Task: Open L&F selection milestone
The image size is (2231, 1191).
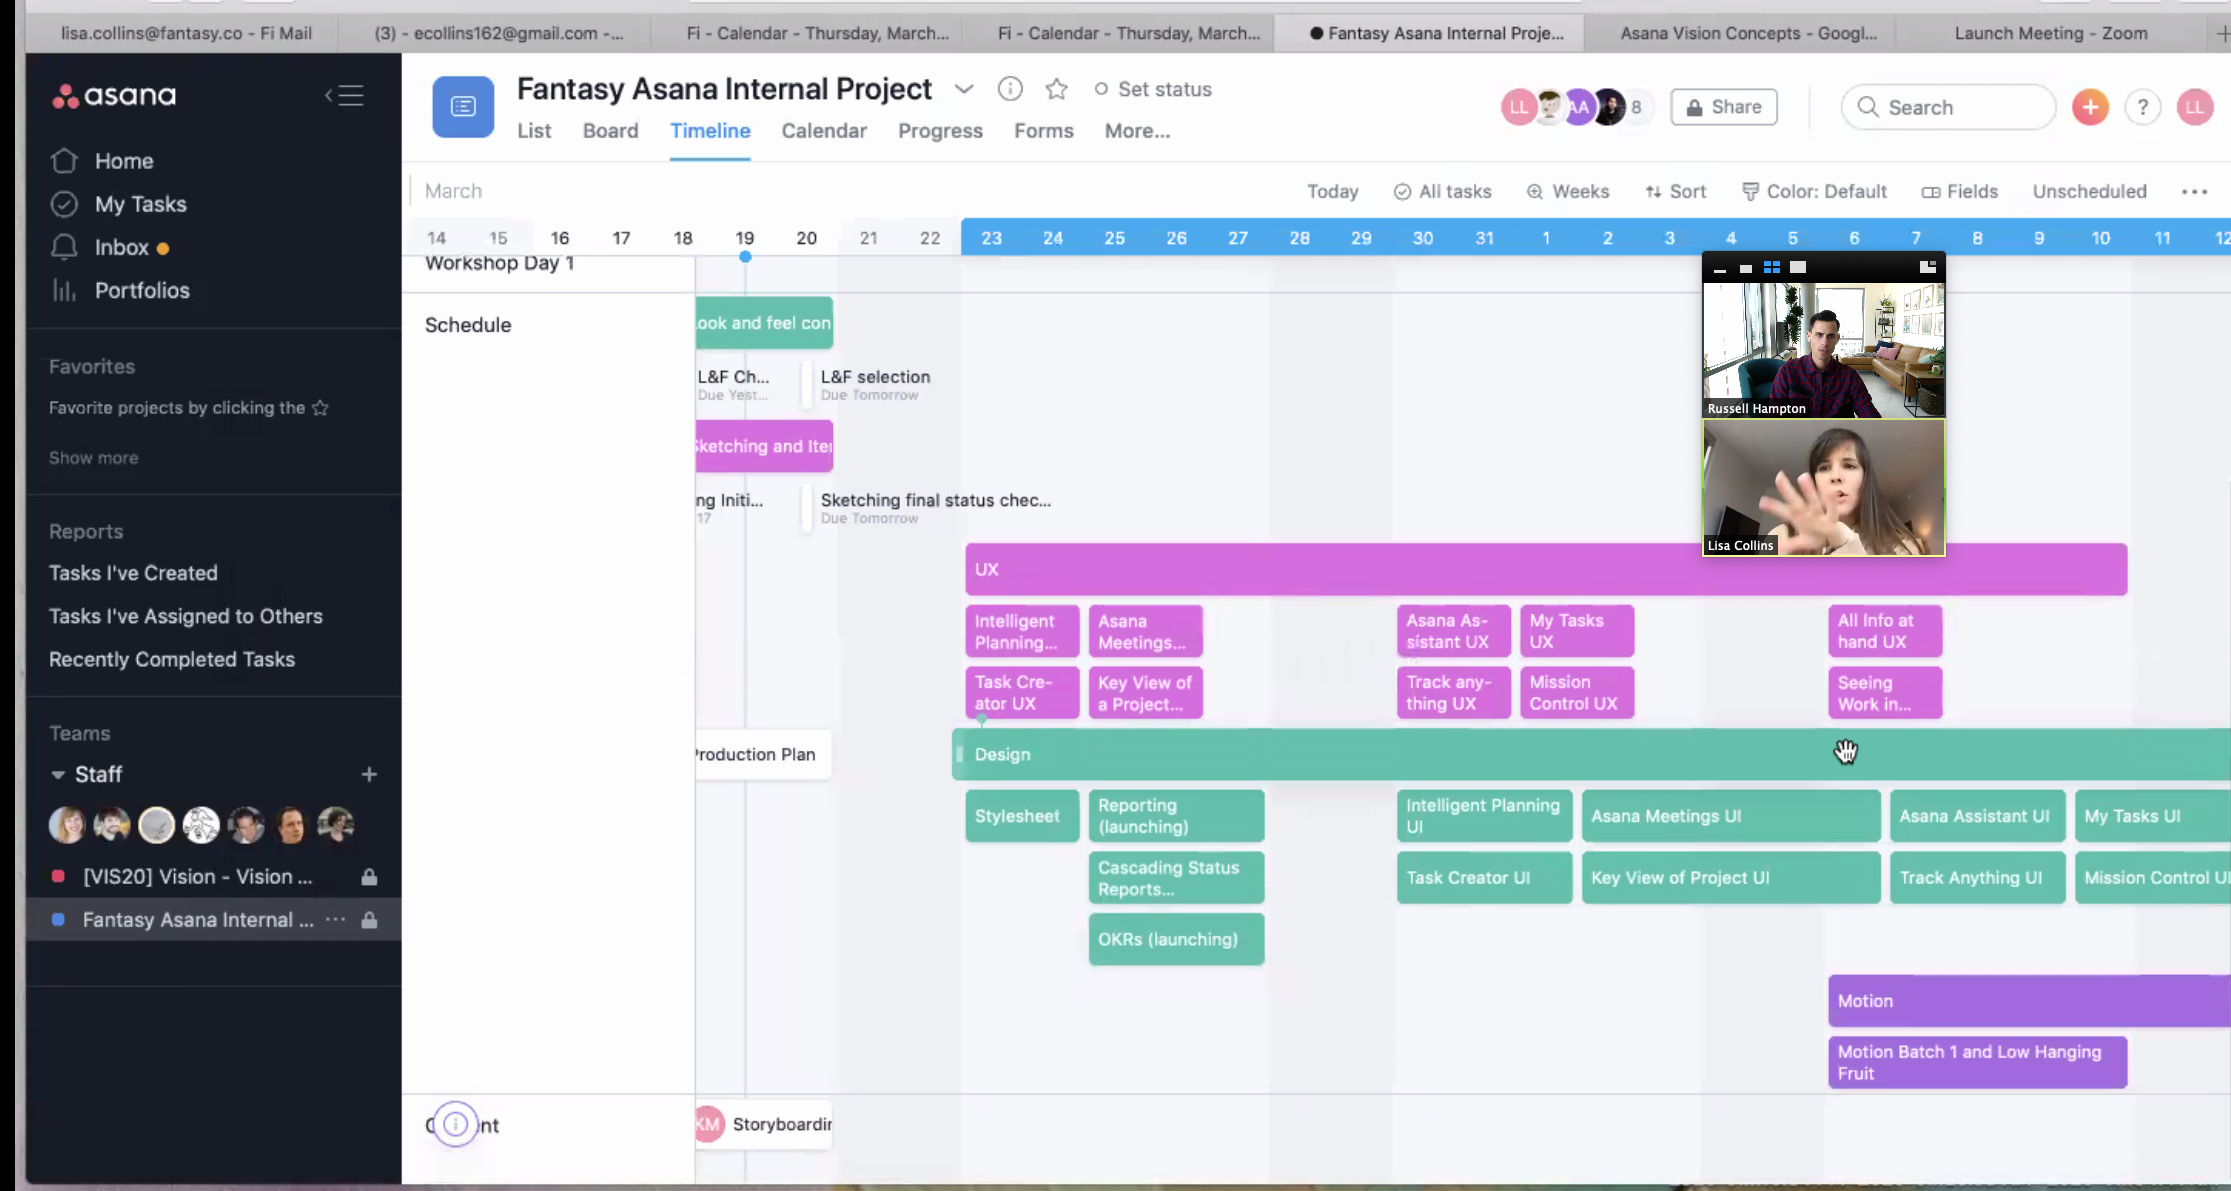Action: [x=875, y=384]
